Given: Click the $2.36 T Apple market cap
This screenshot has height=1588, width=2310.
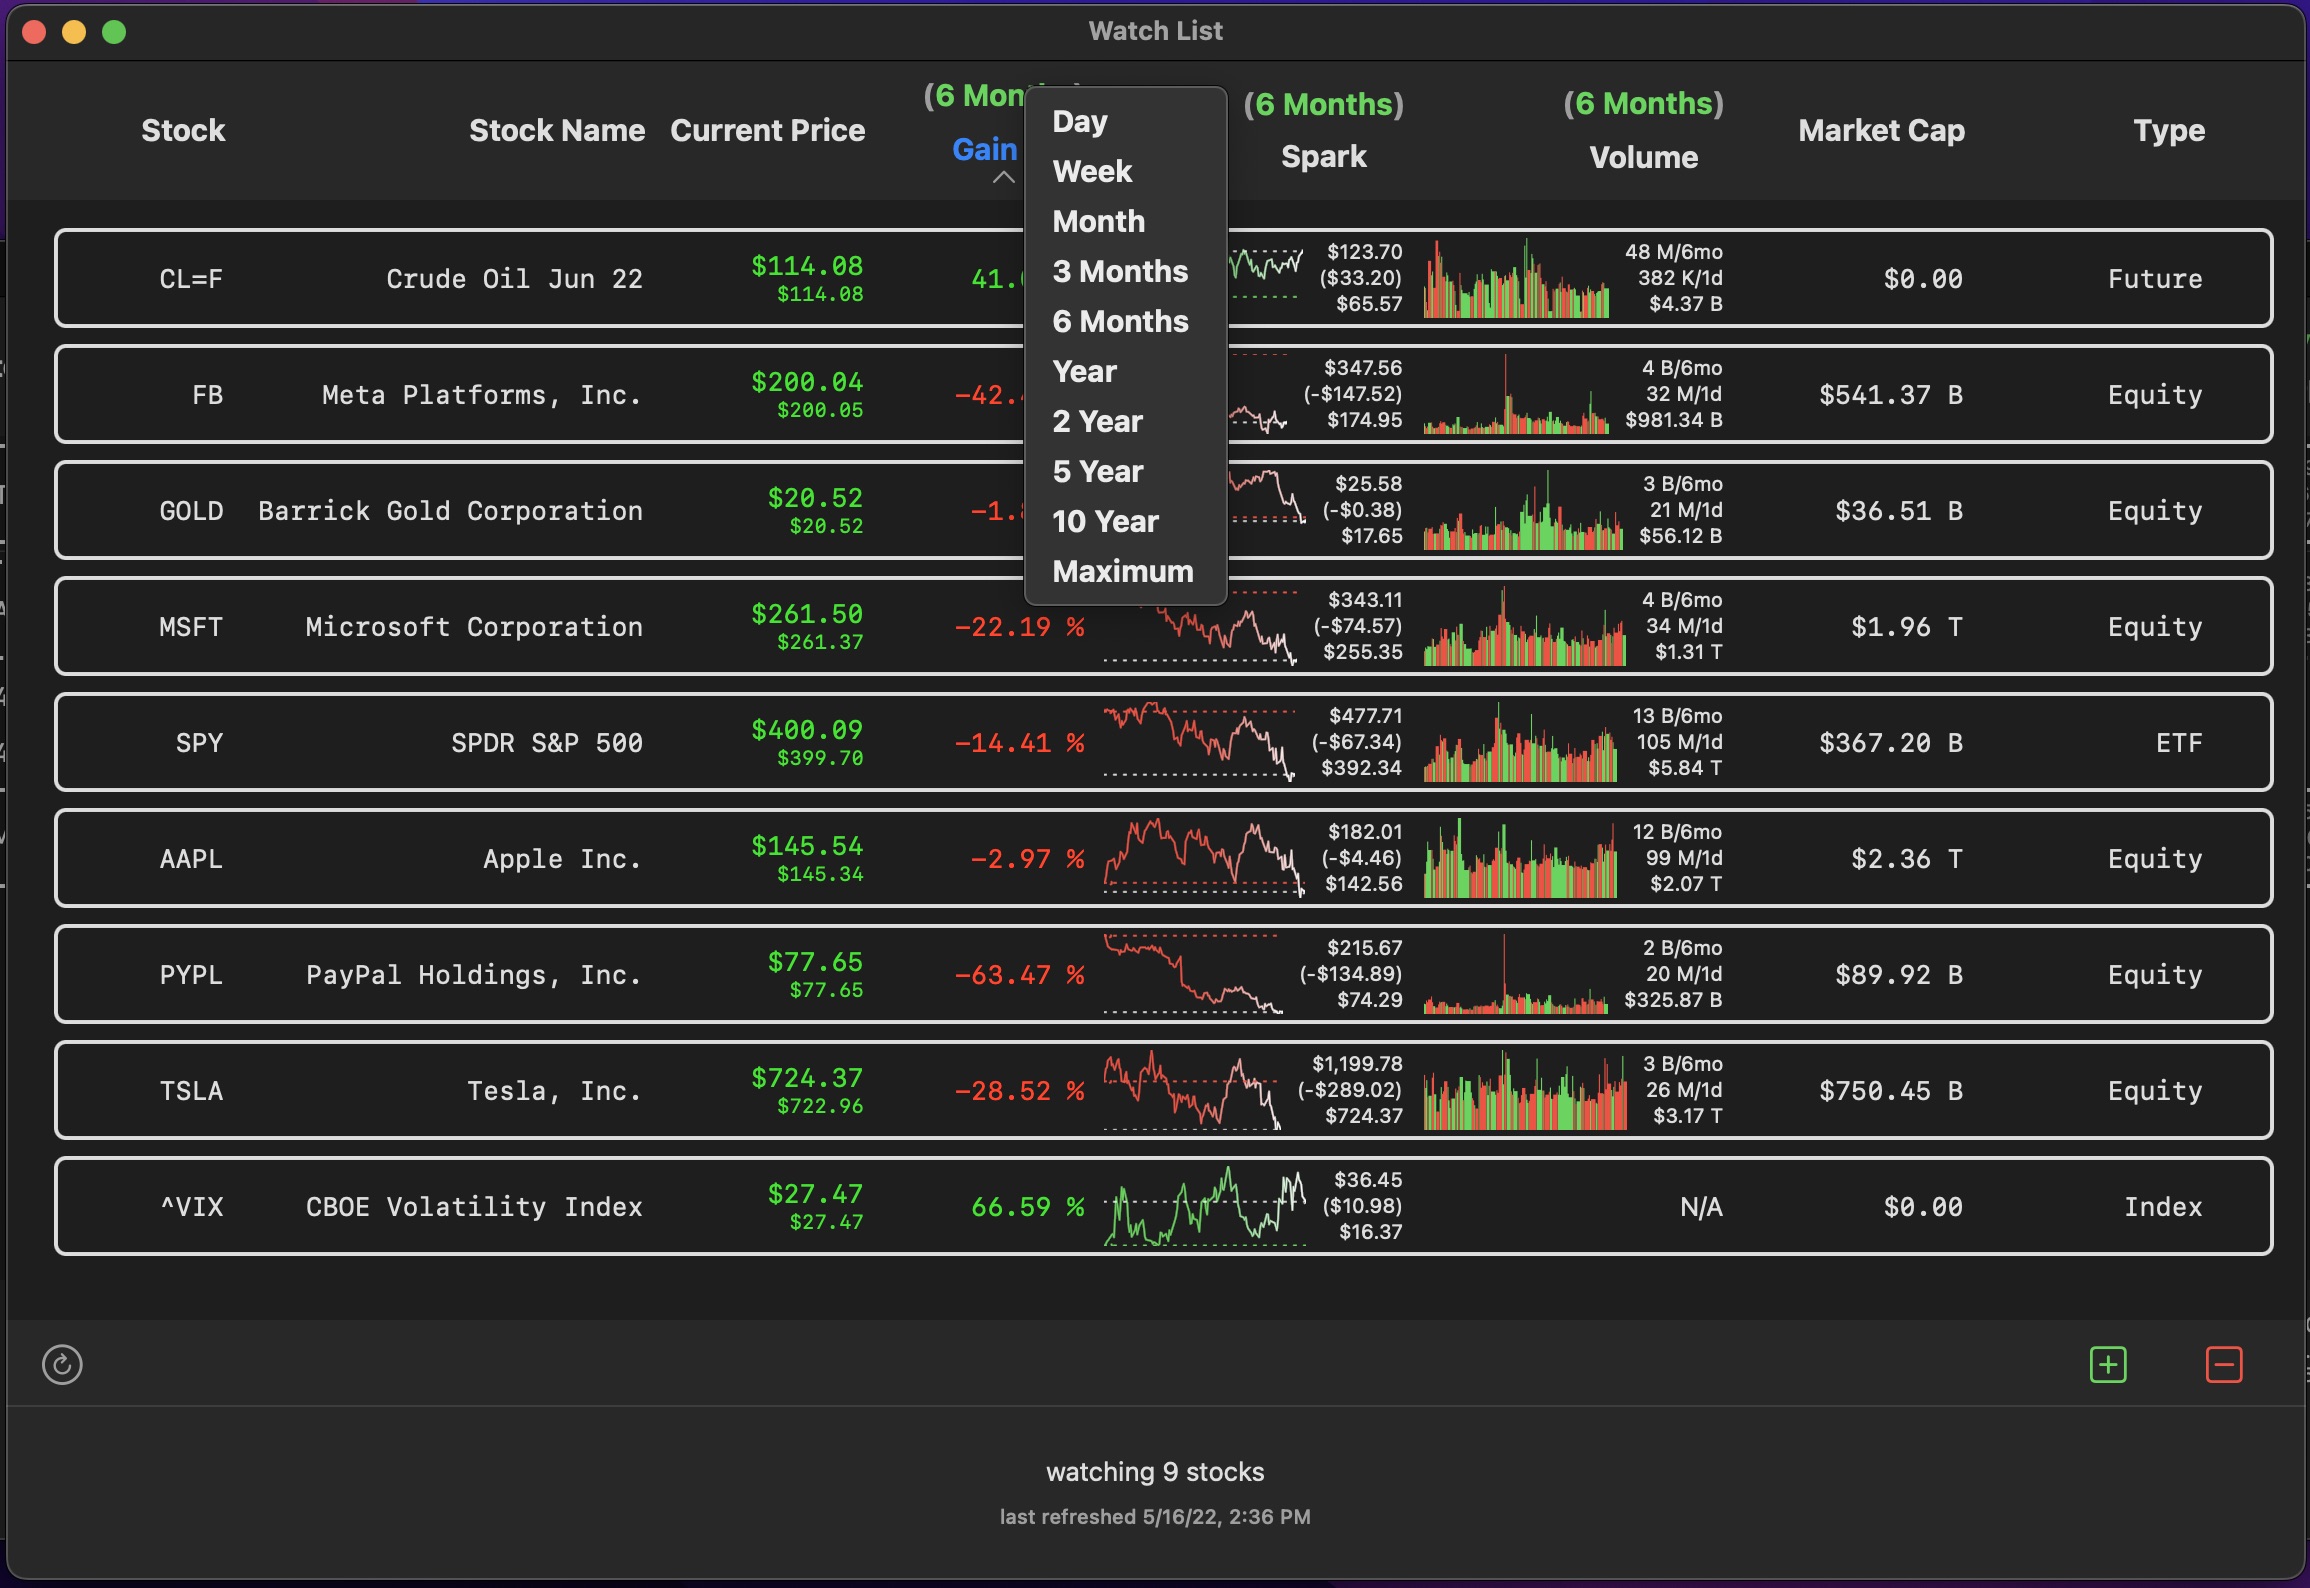Looking at the screenshot, I should [x=1906, y=859].
